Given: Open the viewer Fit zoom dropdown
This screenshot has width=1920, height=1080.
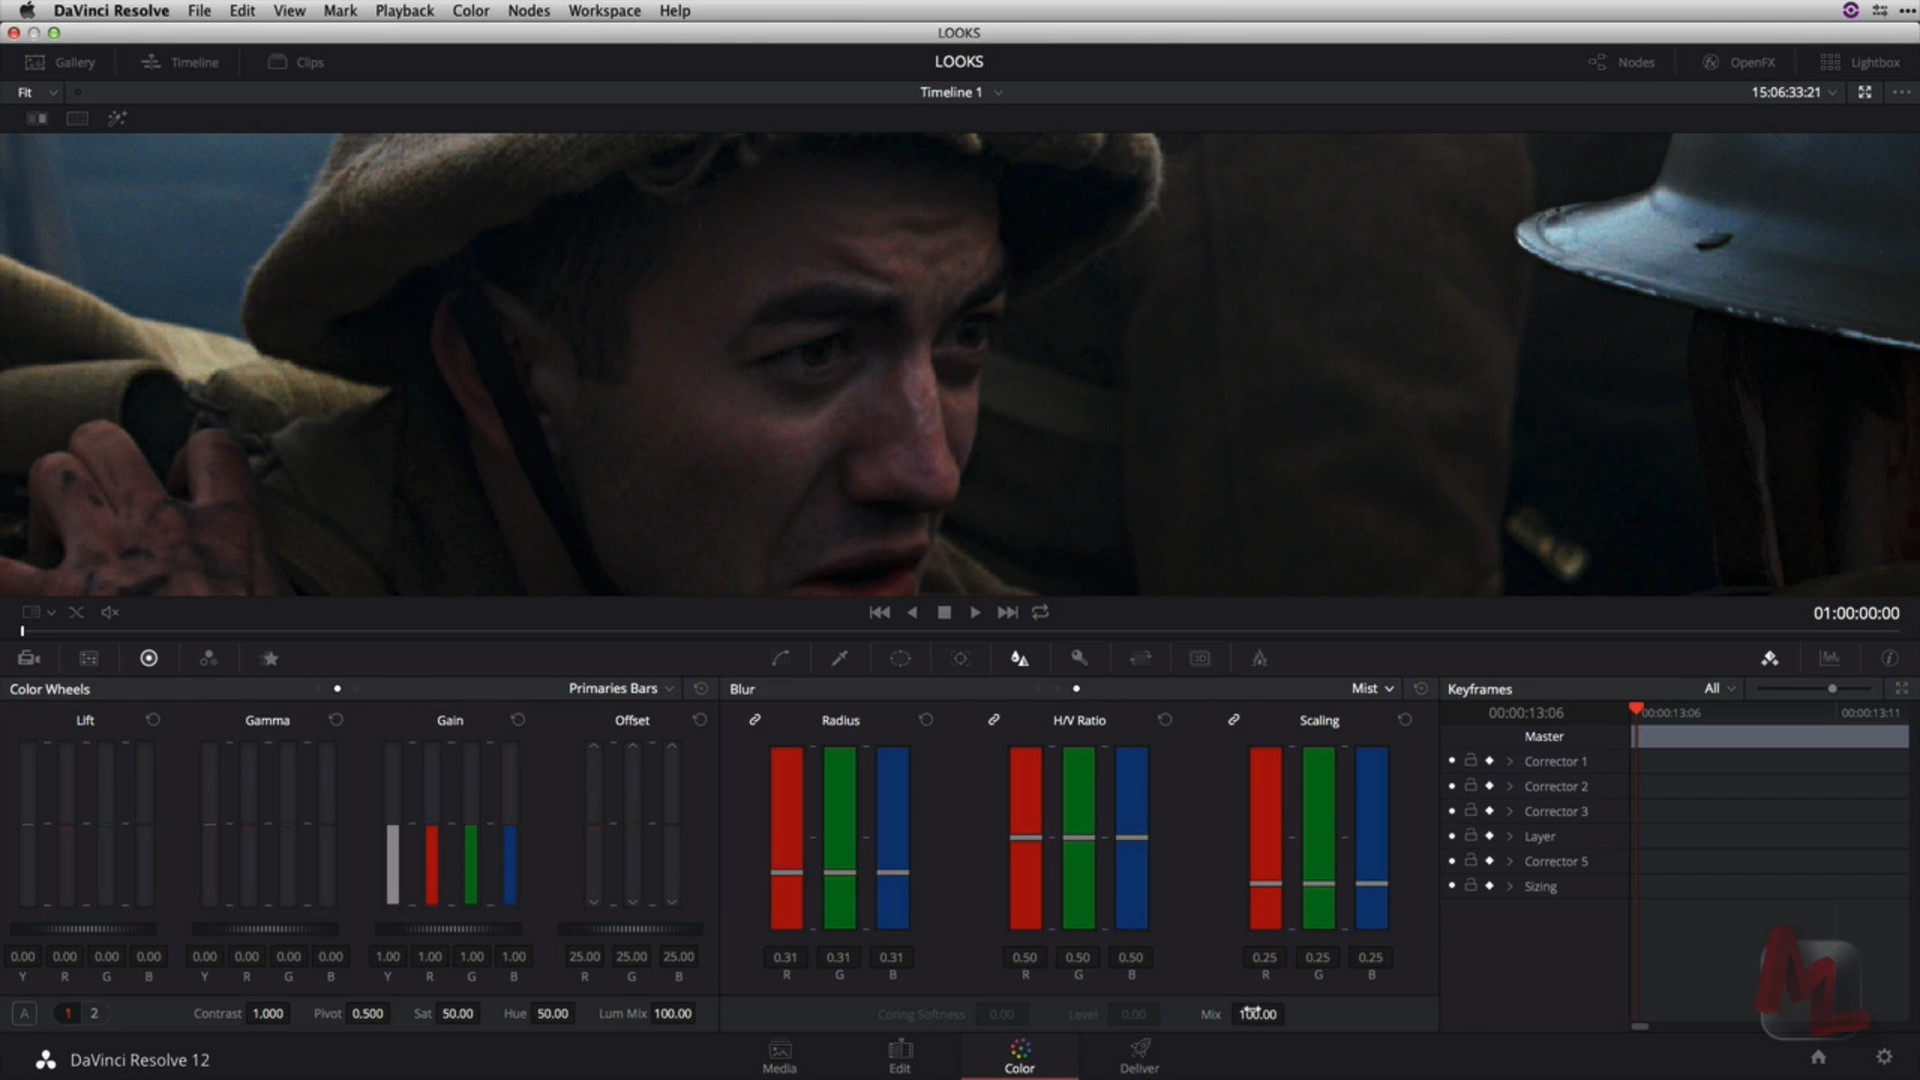Looking at the screenshot, I should pyautogui.click(x=38, y=92).
